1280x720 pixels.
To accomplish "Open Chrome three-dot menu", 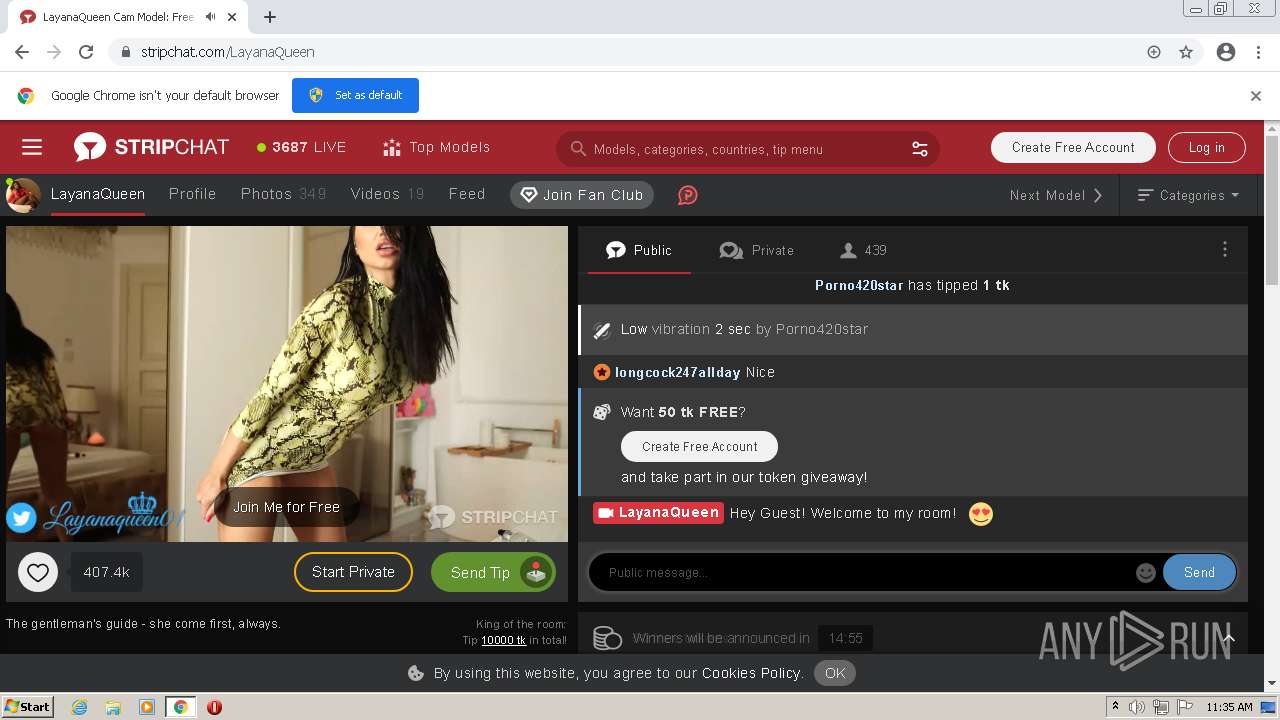I will click(x=1258, y=52).
